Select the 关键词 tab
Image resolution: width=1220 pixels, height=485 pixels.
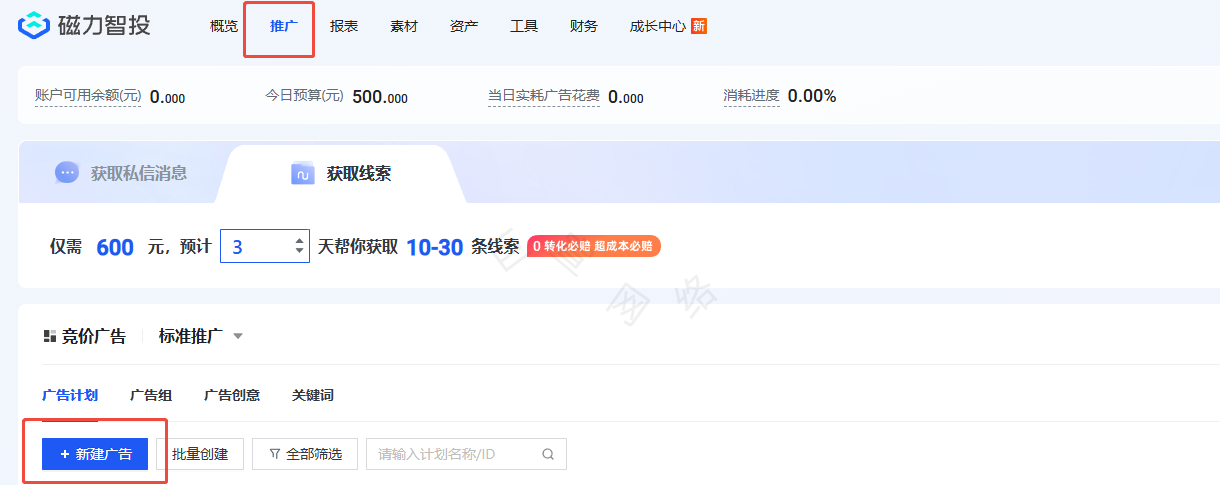[312, 395]
